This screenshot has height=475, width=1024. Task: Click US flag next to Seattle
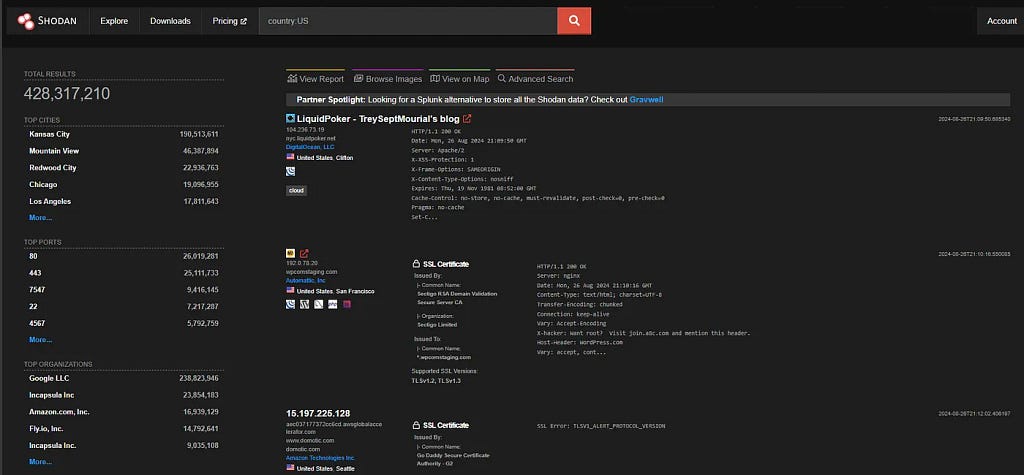point(290,468)
